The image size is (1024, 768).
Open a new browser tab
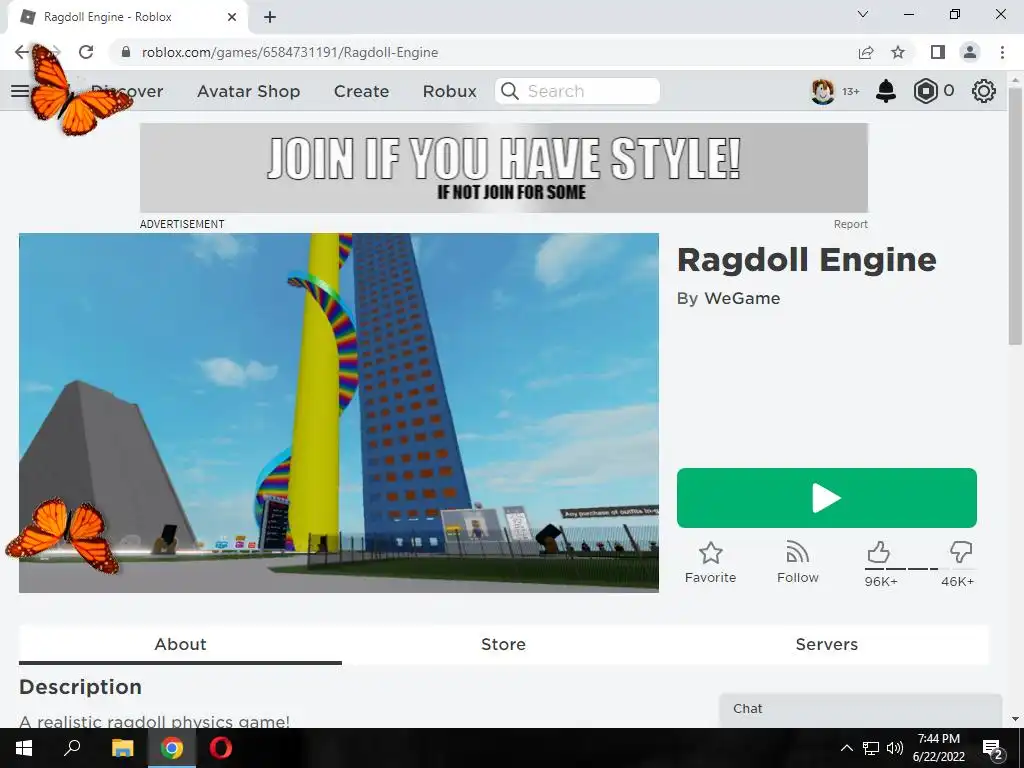click(x=270, y=17)
